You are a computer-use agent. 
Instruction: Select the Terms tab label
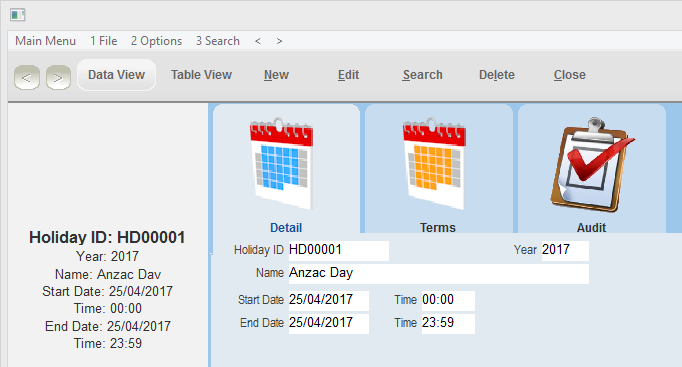pyautogui.click(x=438, y=227)
